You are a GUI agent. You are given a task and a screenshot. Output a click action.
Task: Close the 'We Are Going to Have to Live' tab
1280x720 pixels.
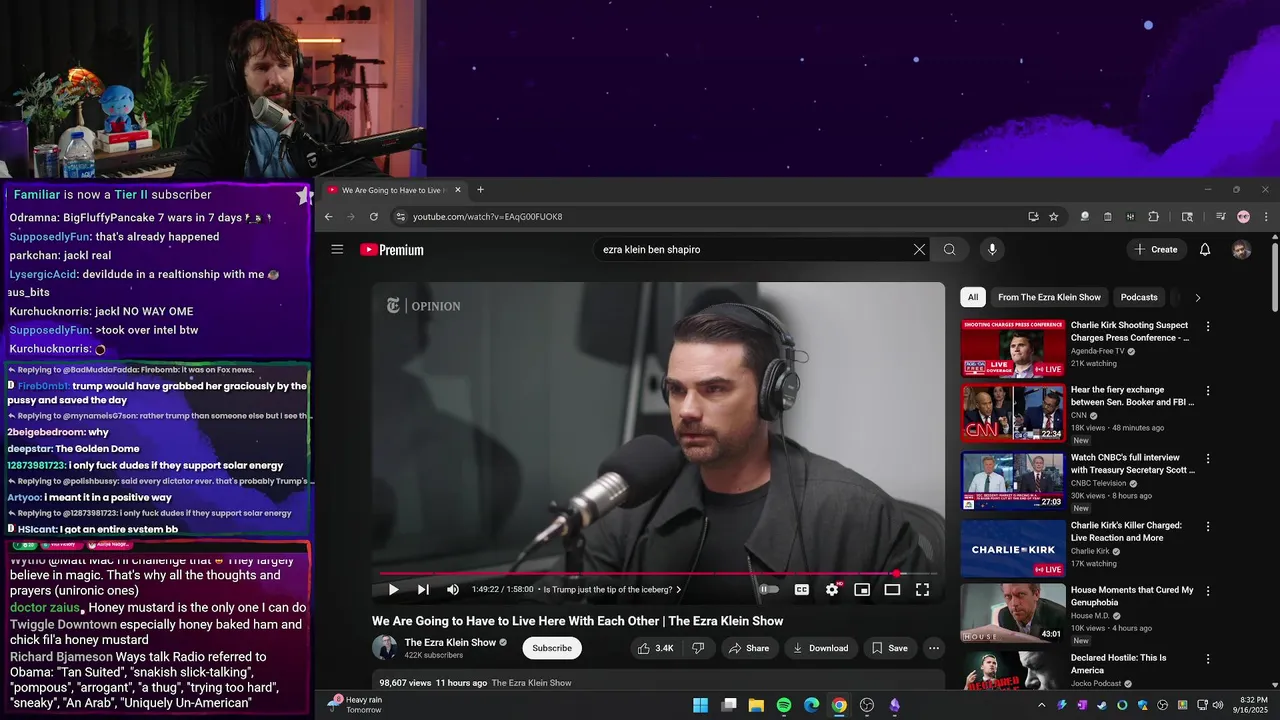(x=458, y=189)
